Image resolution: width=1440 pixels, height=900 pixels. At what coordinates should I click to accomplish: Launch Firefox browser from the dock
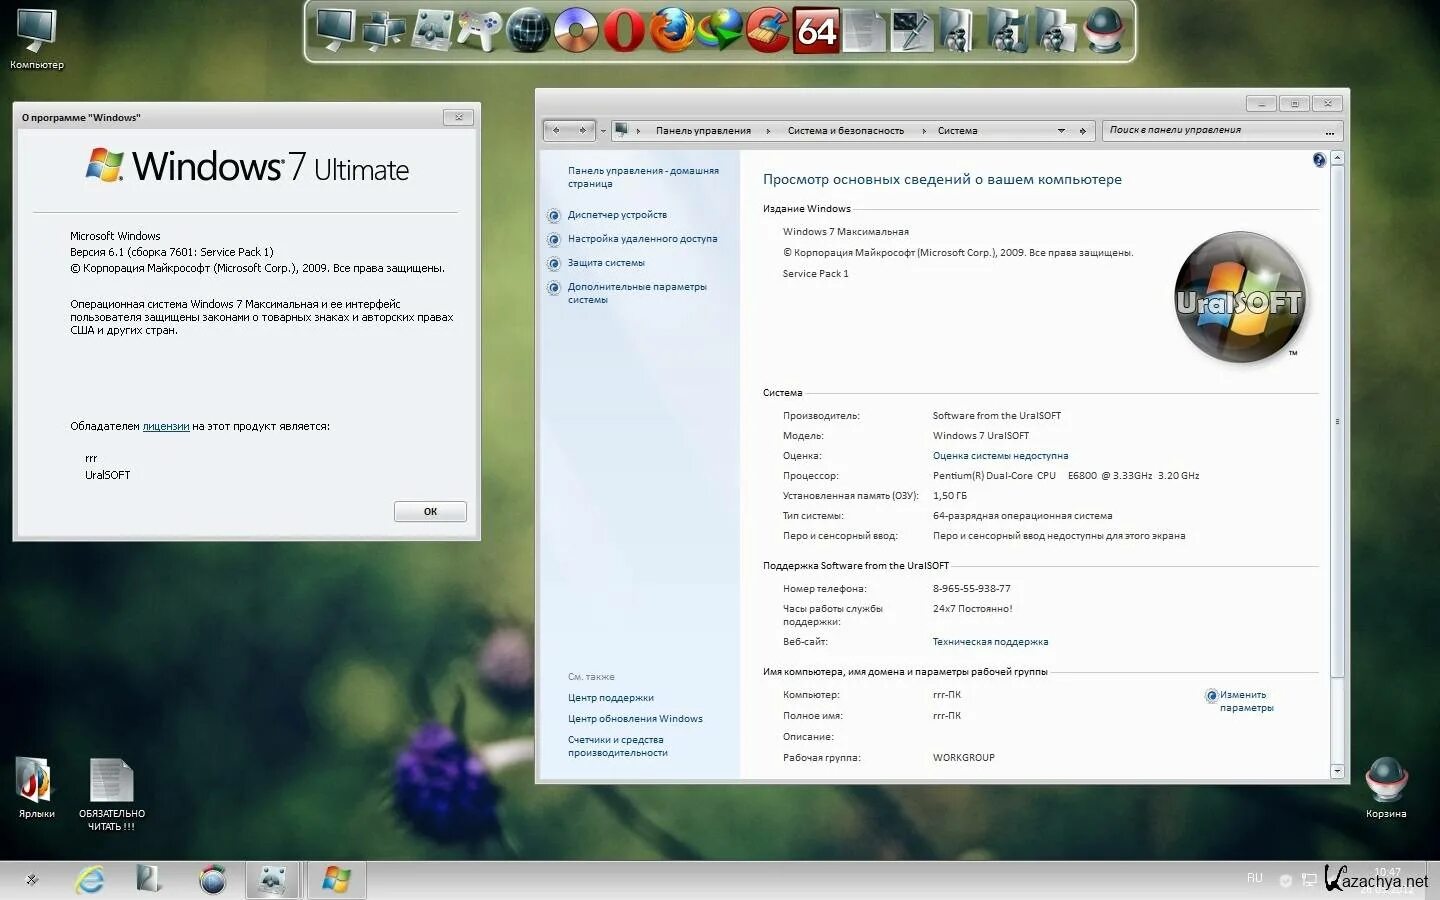(x=672, y=30)
